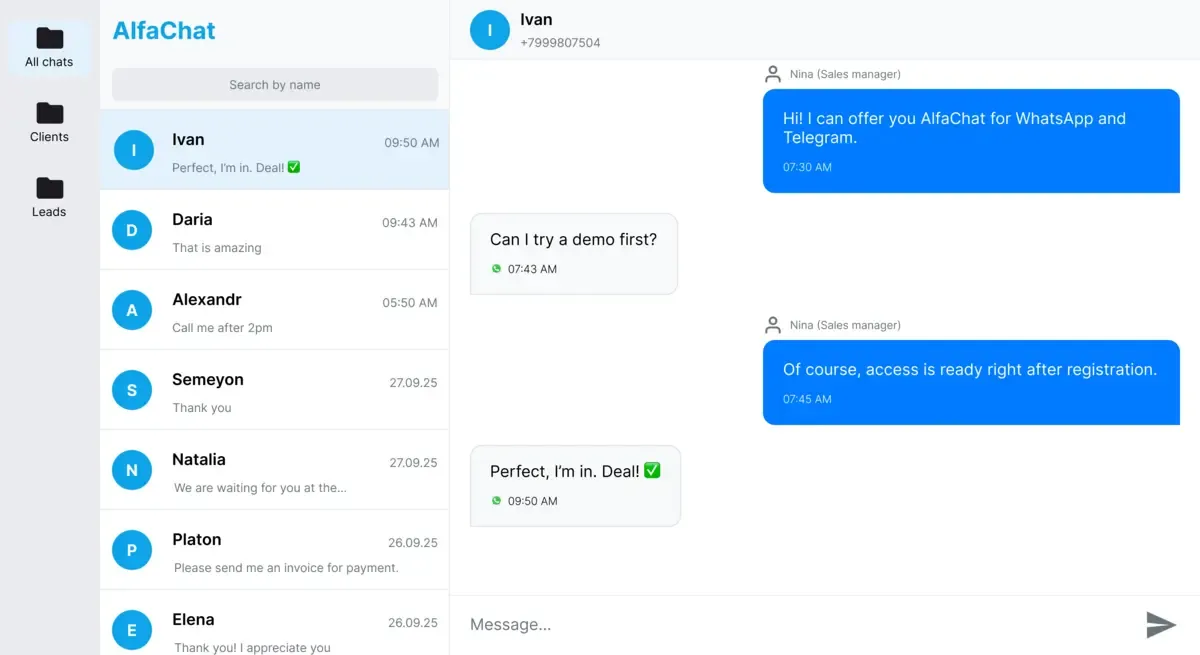Select Alexandr's conversation

274,310
